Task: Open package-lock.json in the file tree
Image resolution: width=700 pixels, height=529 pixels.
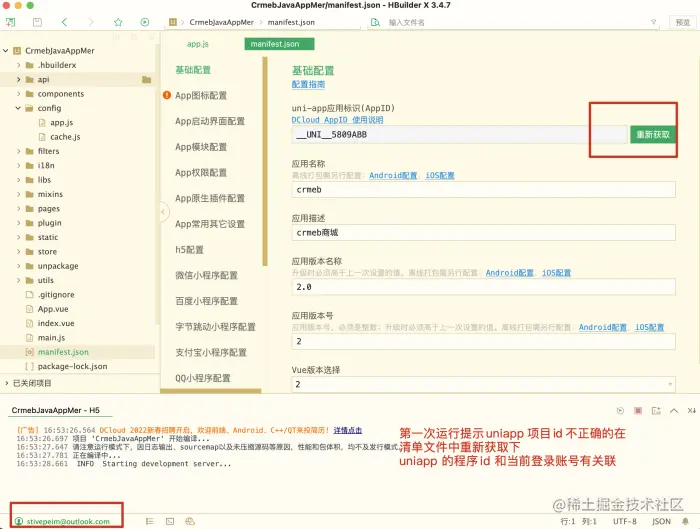Action: pyautogui.click(x=73, y=367)
